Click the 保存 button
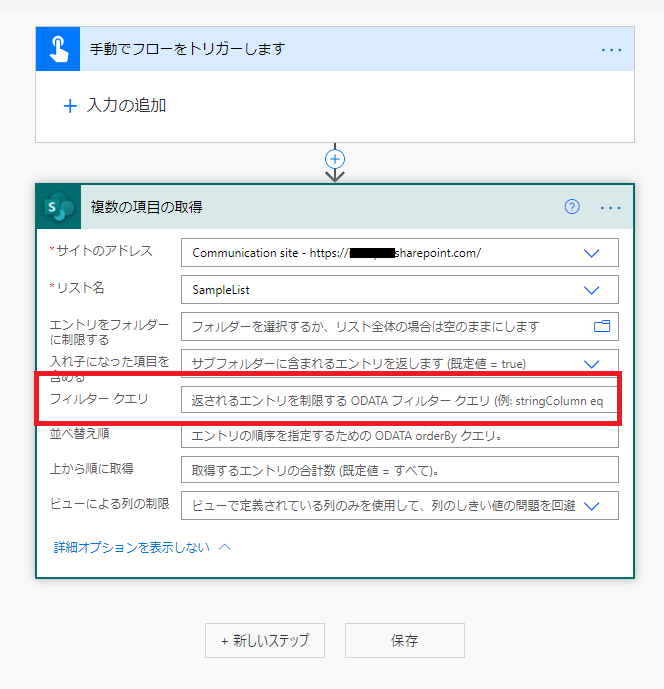664x689 pixels. point(404,640)
